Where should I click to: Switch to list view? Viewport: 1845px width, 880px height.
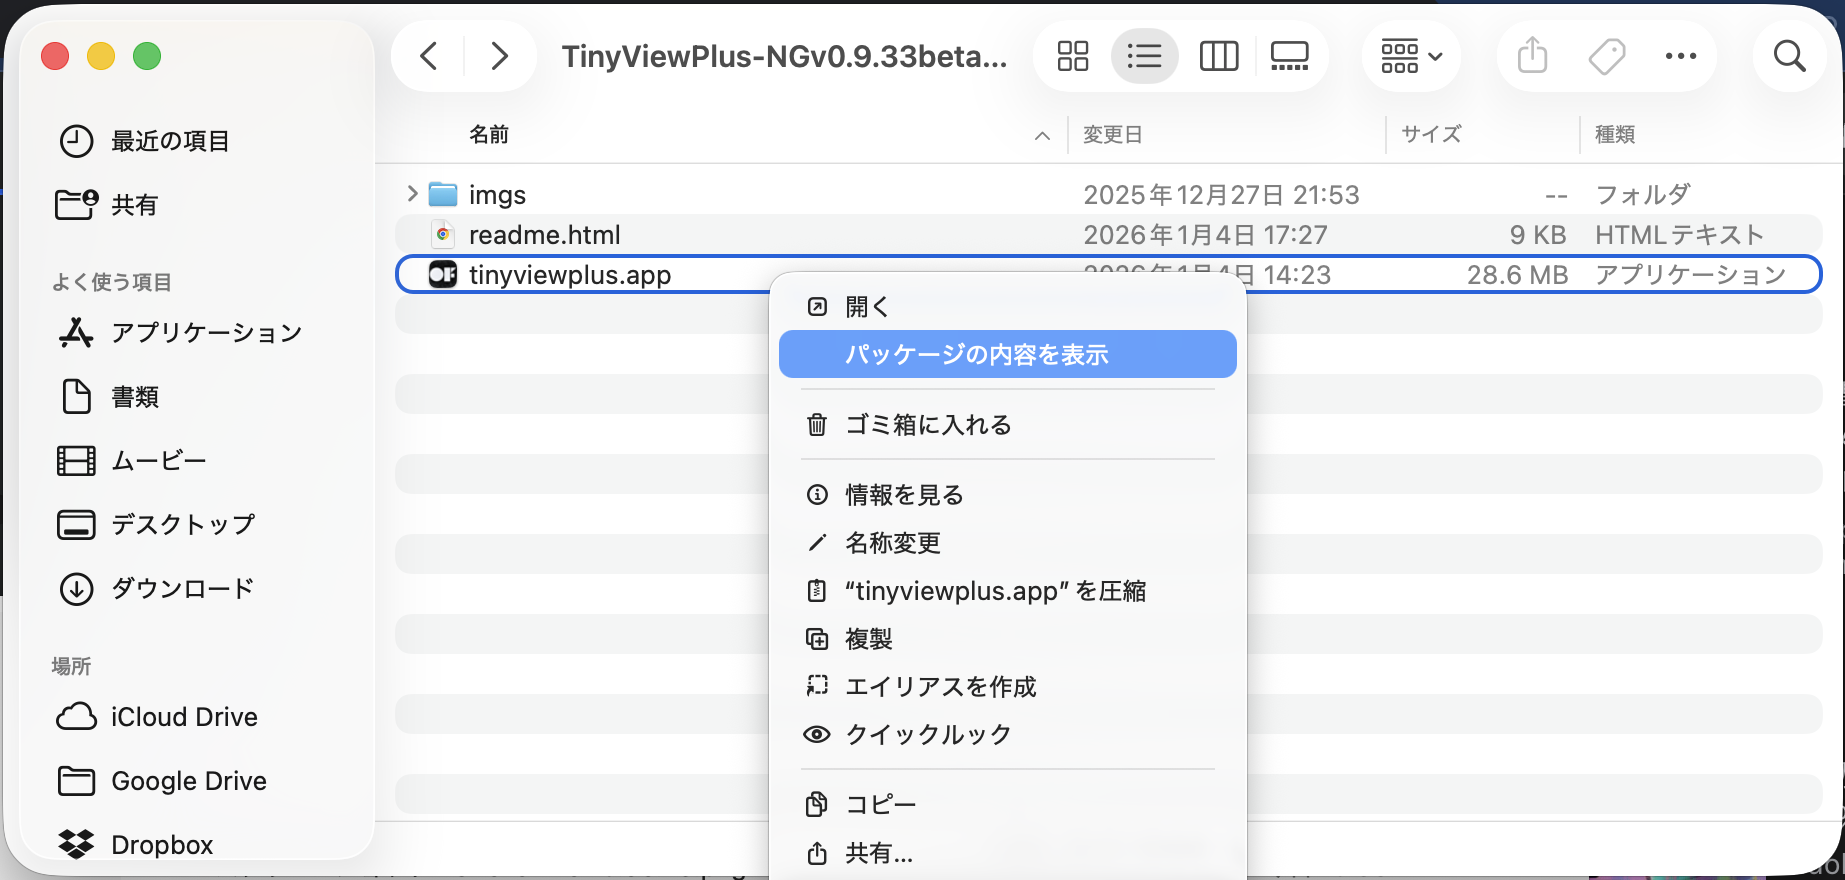(x=1144, y=56)
